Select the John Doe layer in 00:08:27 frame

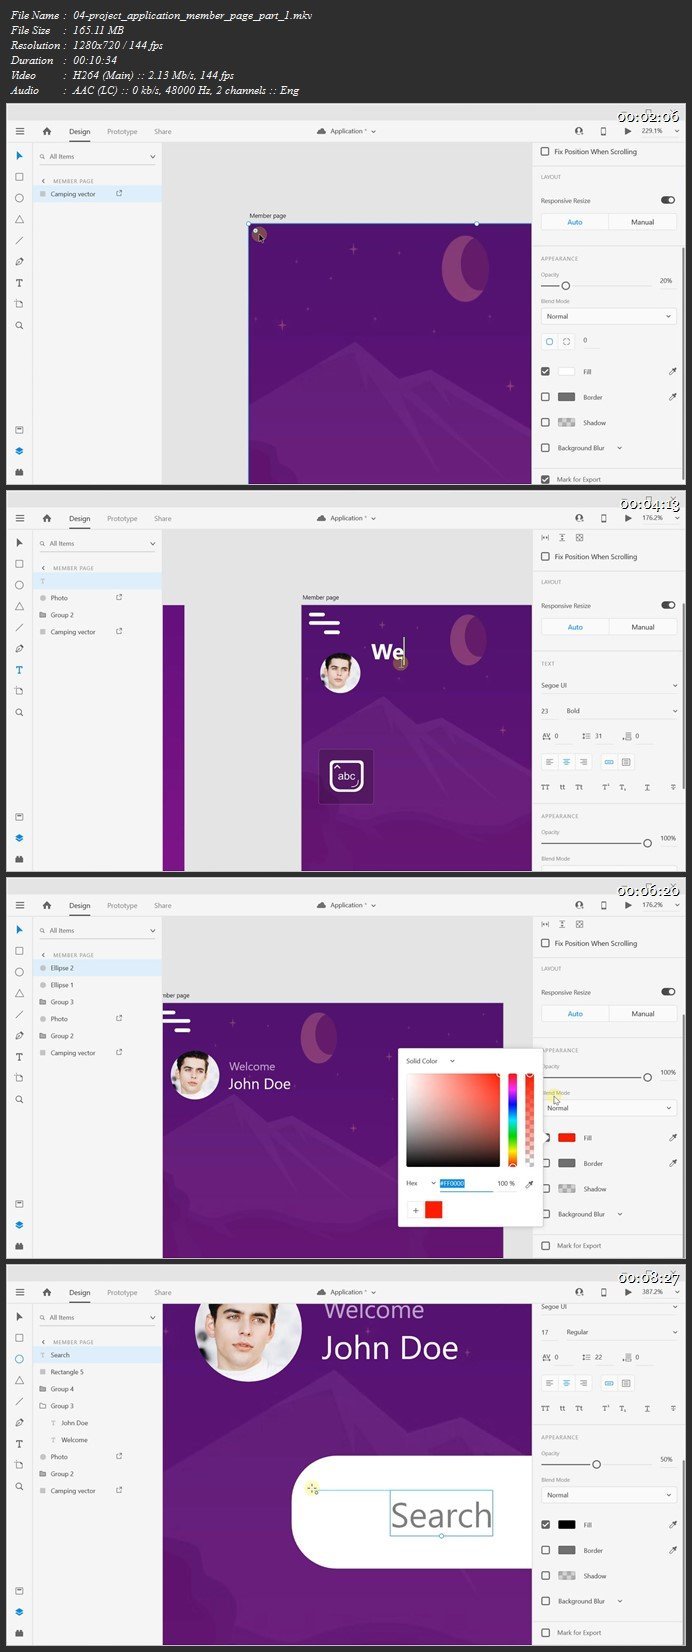[x=97, y=1423]
